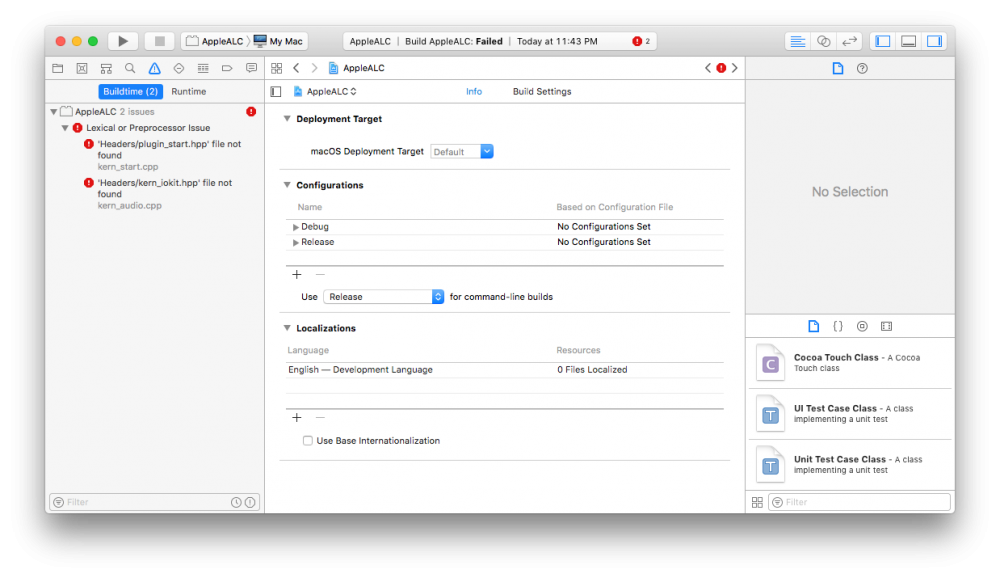Show related items grid in jump bar
Image resolution: width=1000 pixels, height=578 pixels.
[x=277, y=68]
